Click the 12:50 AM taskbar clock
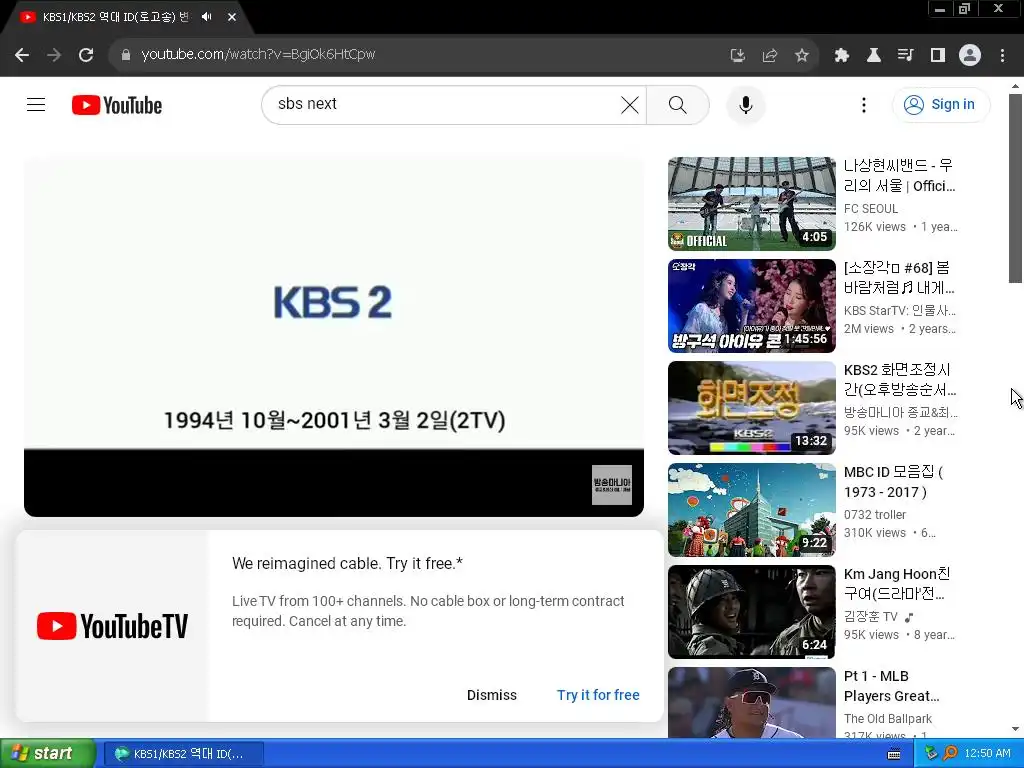 987,754
